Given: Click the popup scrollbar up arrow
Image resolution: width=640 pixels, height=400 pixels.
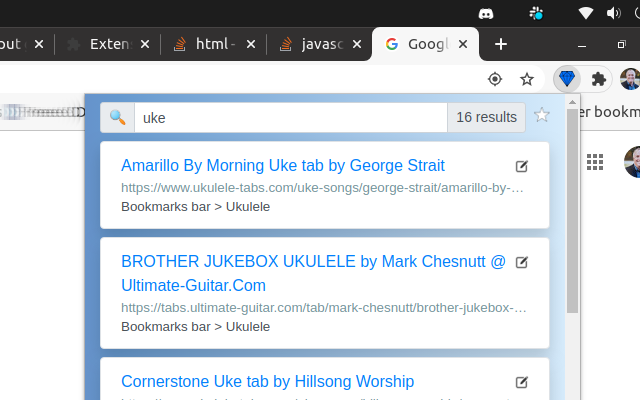Looking at the screenshot, I should click(572, 102).
